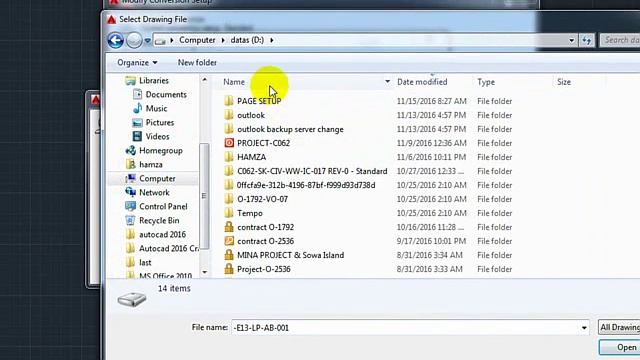Click the navigation pane scrollbar thumb
640x360 pixels.
click(x=204, y=196)
